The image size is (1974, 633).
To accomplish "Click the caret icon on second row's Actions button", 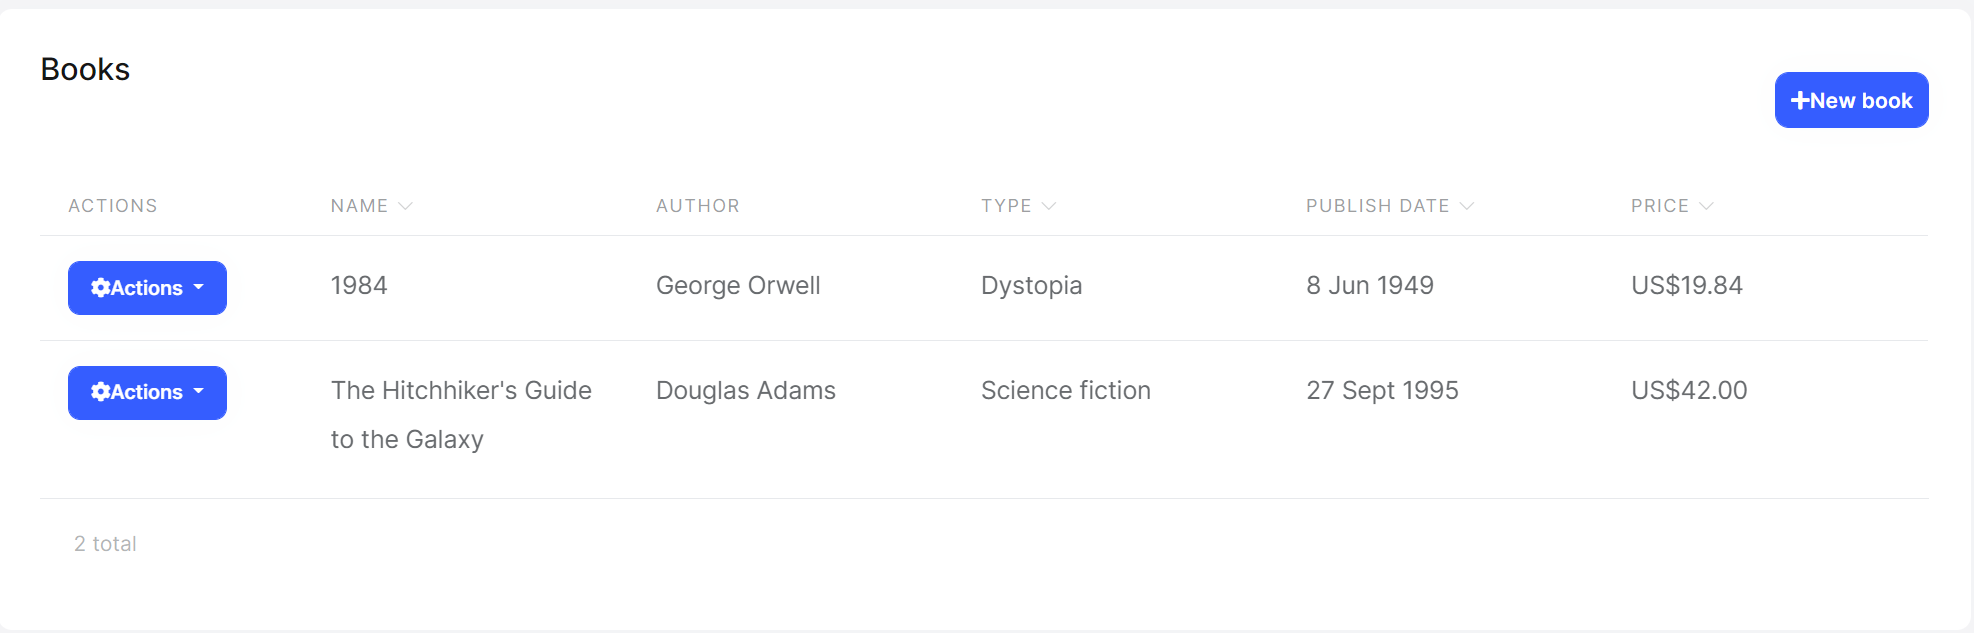I will (197, 393).
